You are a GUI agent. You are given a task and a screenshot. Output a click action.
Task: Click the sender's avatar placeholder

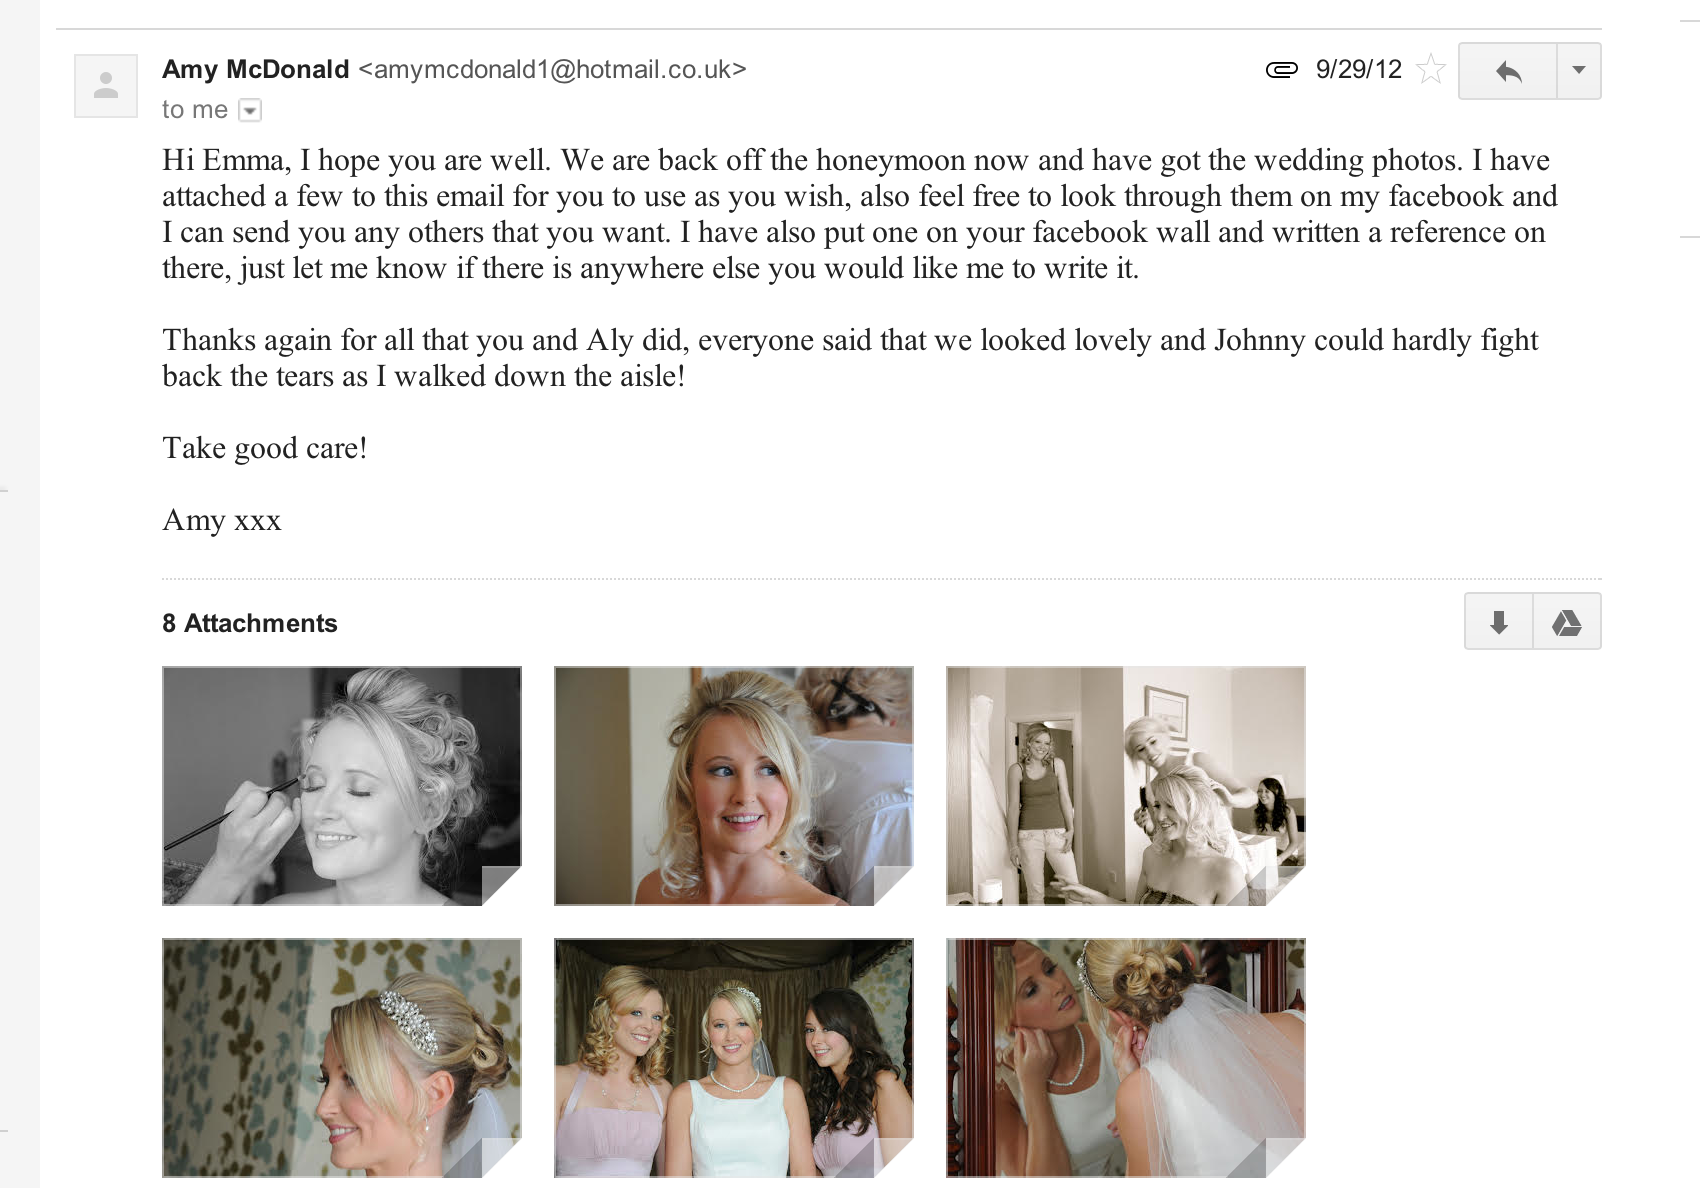coord(106,86)
